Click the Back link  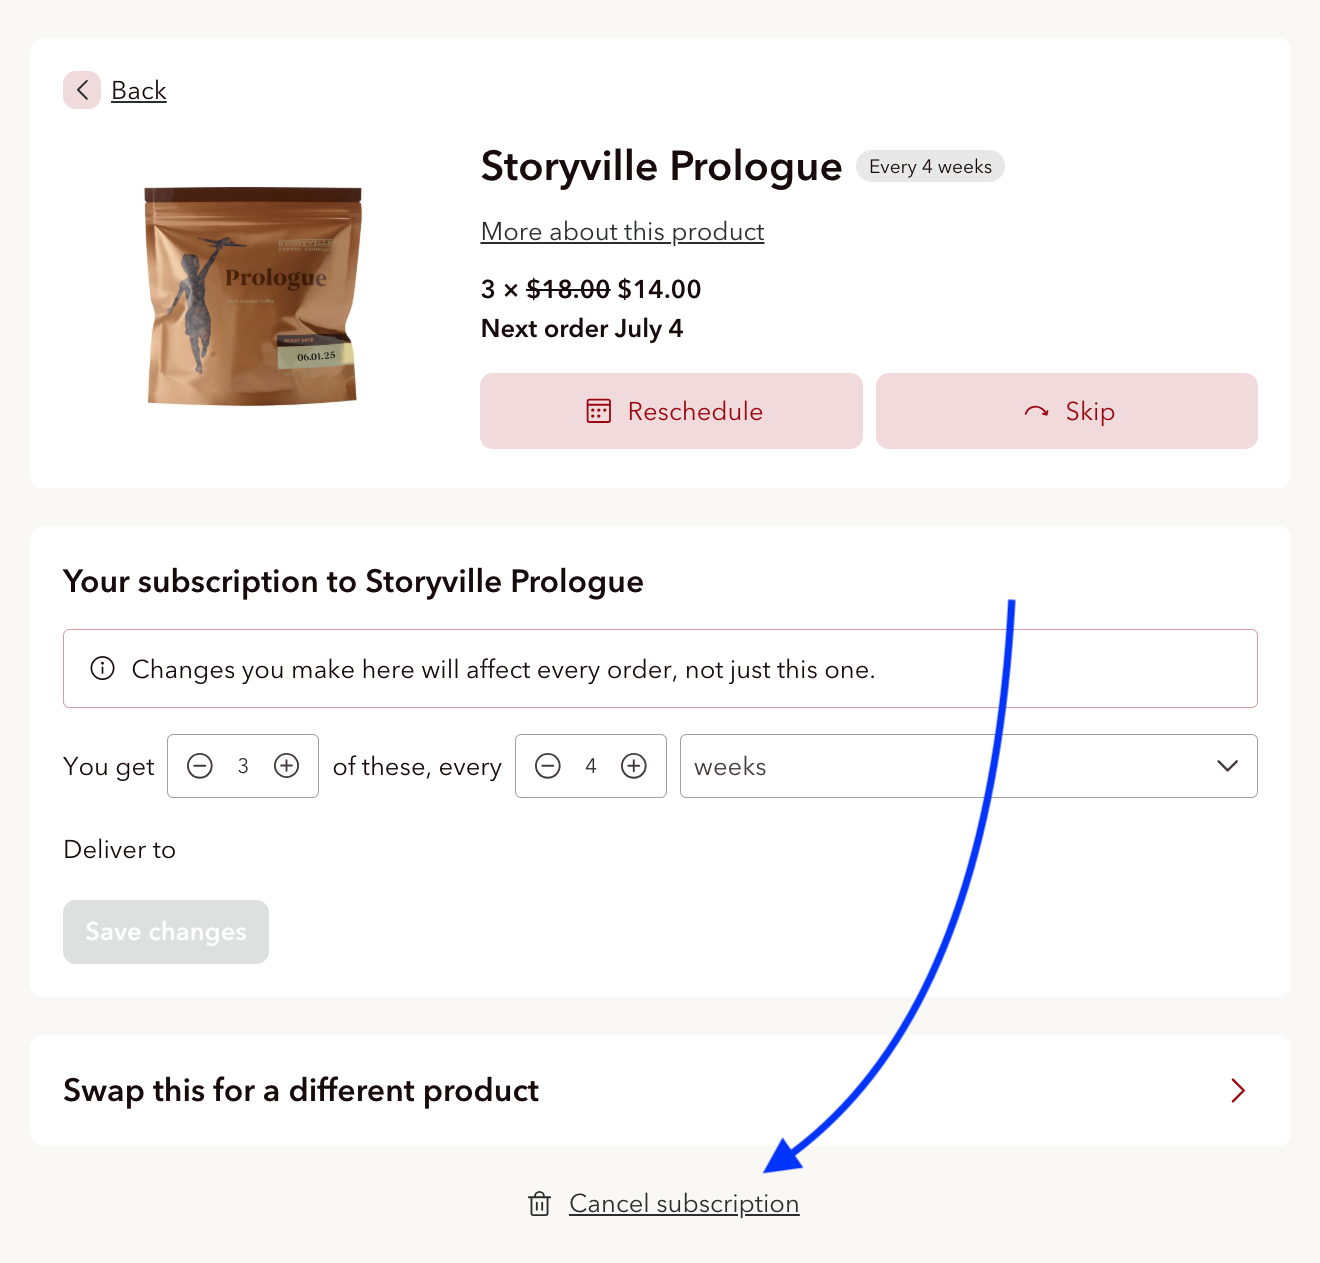tap(139, 90)
